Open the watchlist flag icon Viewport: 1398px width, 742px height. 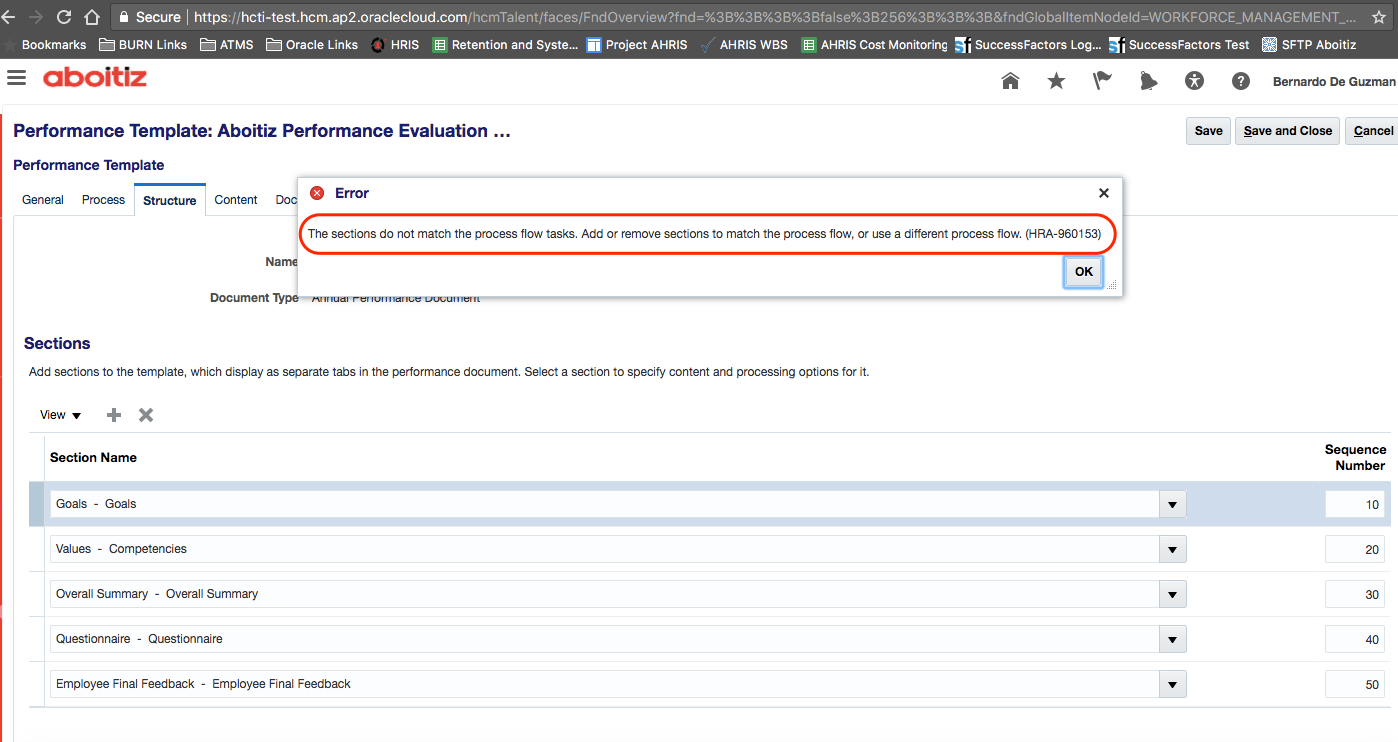(x=1102, y=81)
